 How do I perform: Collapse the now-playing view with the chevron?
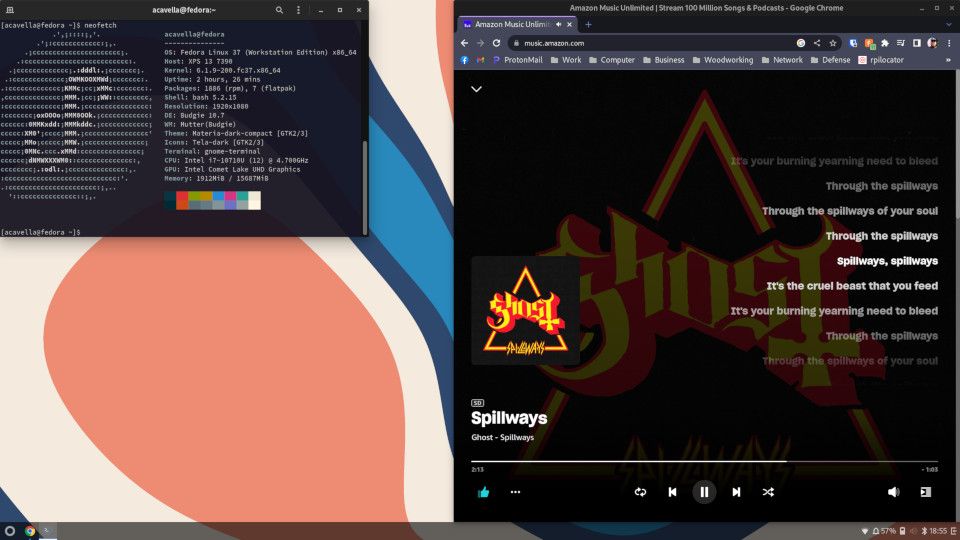(x=476, y=89)
